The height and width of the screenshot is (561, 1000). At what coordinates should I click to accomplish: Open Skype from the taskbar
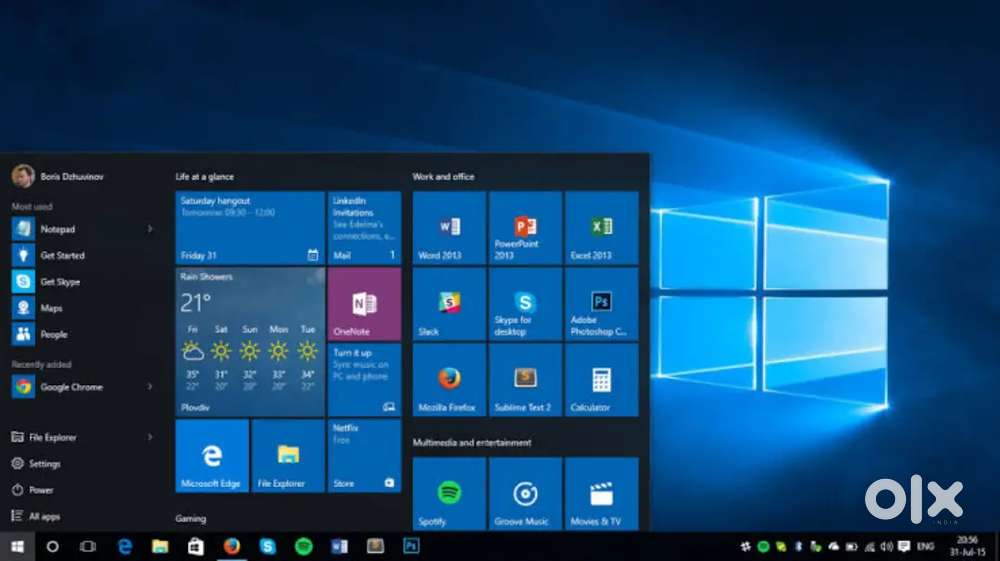click(268, 546)
